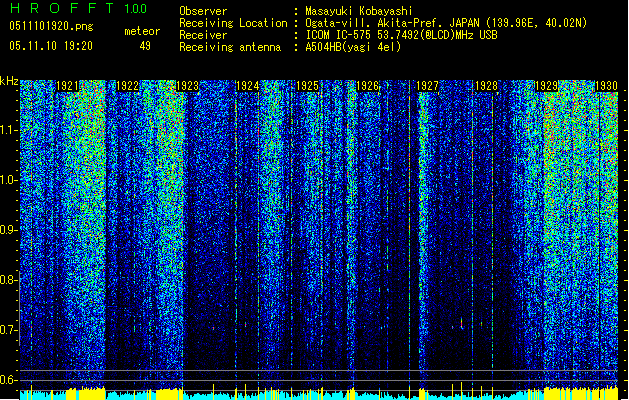Image resolution: width=629 pixels, height=400 pixels.
Task: Click the HROFFT 1.0.0 title text
Action: click(x=78, y=8)
